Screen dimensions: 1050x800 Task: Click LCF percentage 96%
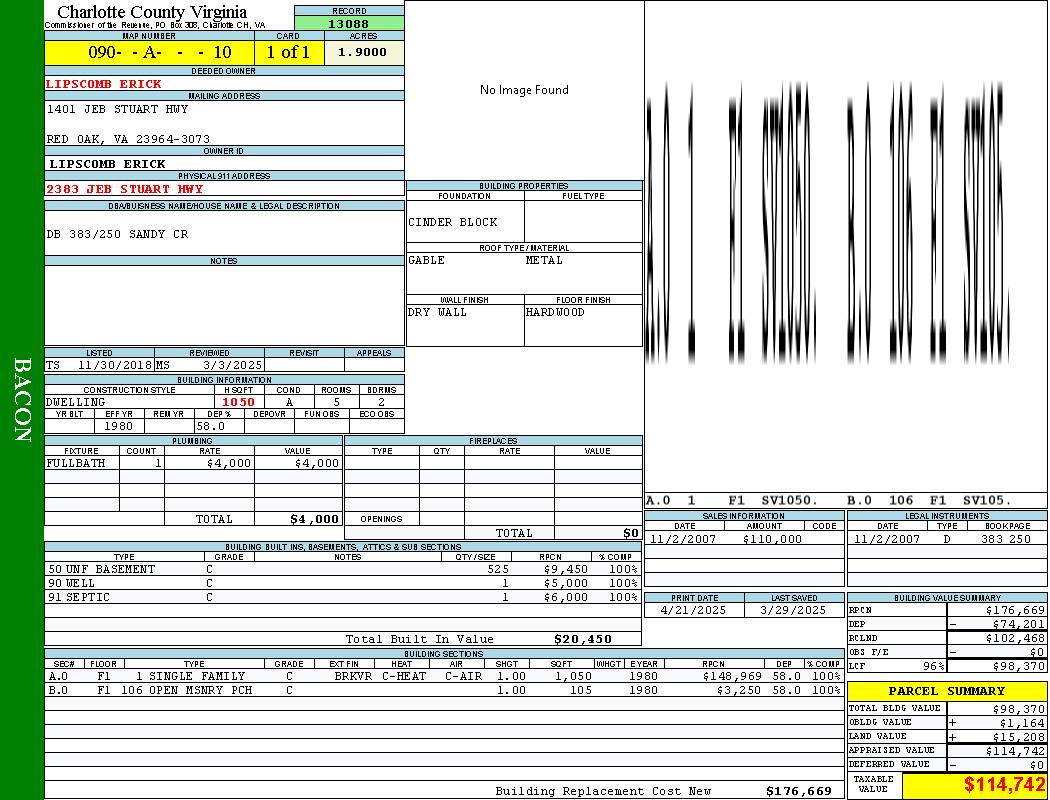pyautogui.click(x=933, y=667)
